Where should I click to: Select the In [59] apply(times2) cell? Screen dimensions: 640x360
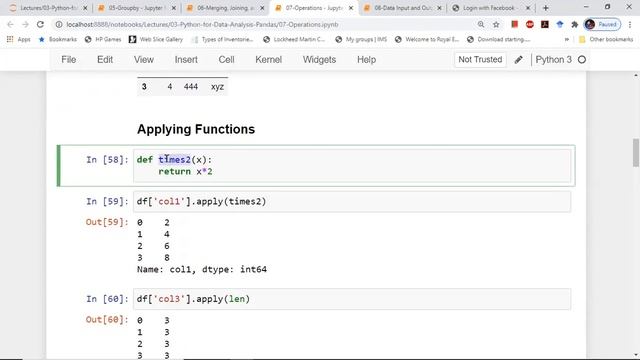click(x=352, y=202)
